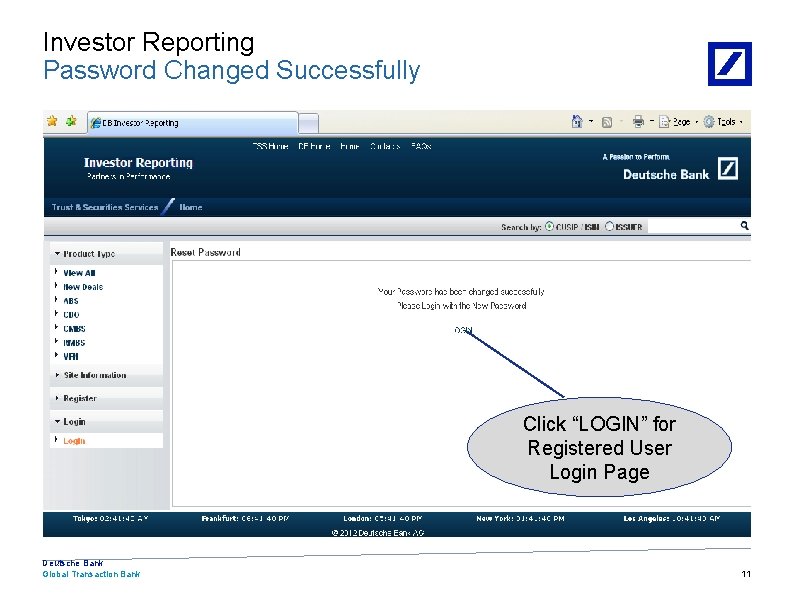Image resolution: width=794 pixels, height=597 pixels.
Task: Open the Tools menu with gear icon
Action: pyautogui.click(x=723, y=122)
